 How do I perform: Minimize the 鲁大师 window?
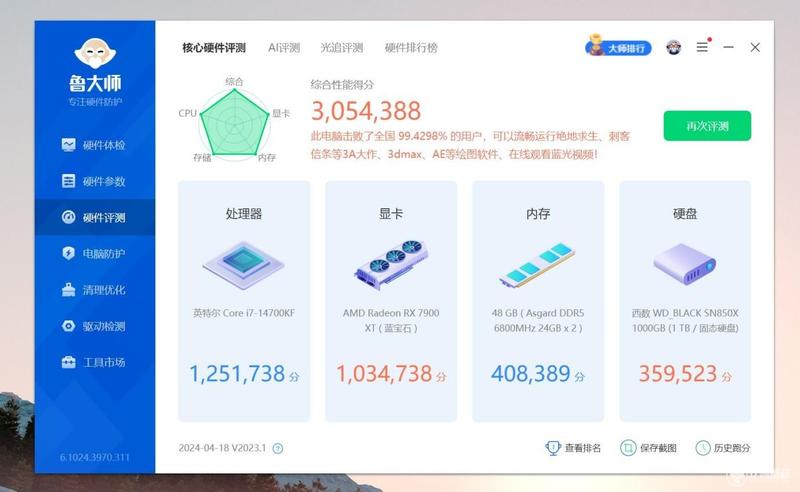pyautogui.click(x=729, y=47)
